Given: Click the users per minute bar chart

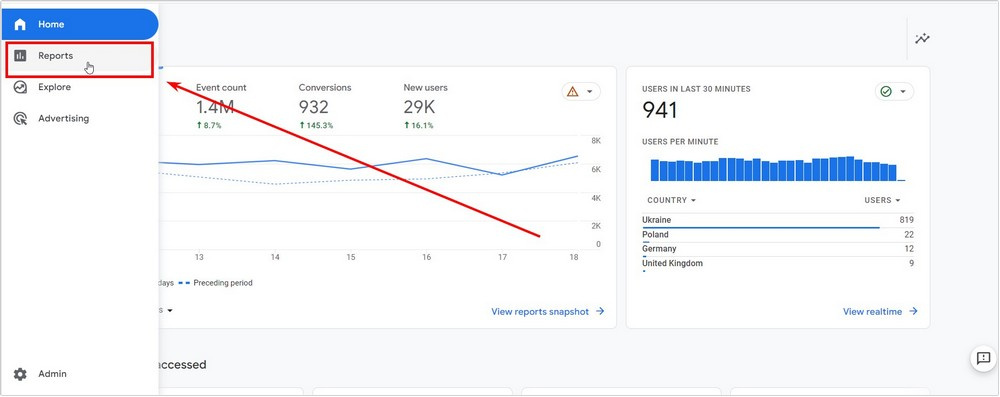Looking at the screenshot, I should [x=777, y=169].
